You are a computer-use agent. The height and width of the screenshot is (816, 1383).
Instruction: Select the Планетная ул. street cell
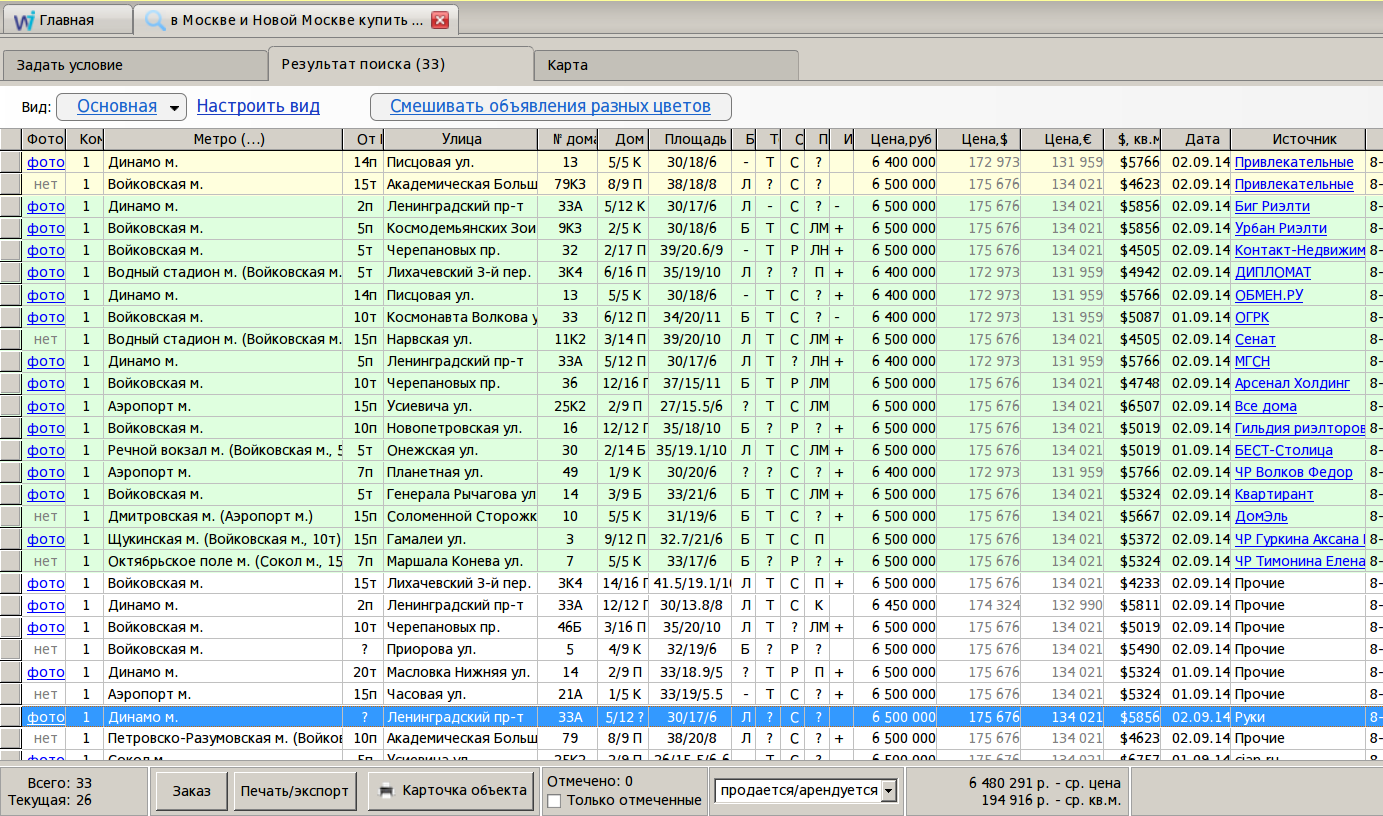point(461,472)
